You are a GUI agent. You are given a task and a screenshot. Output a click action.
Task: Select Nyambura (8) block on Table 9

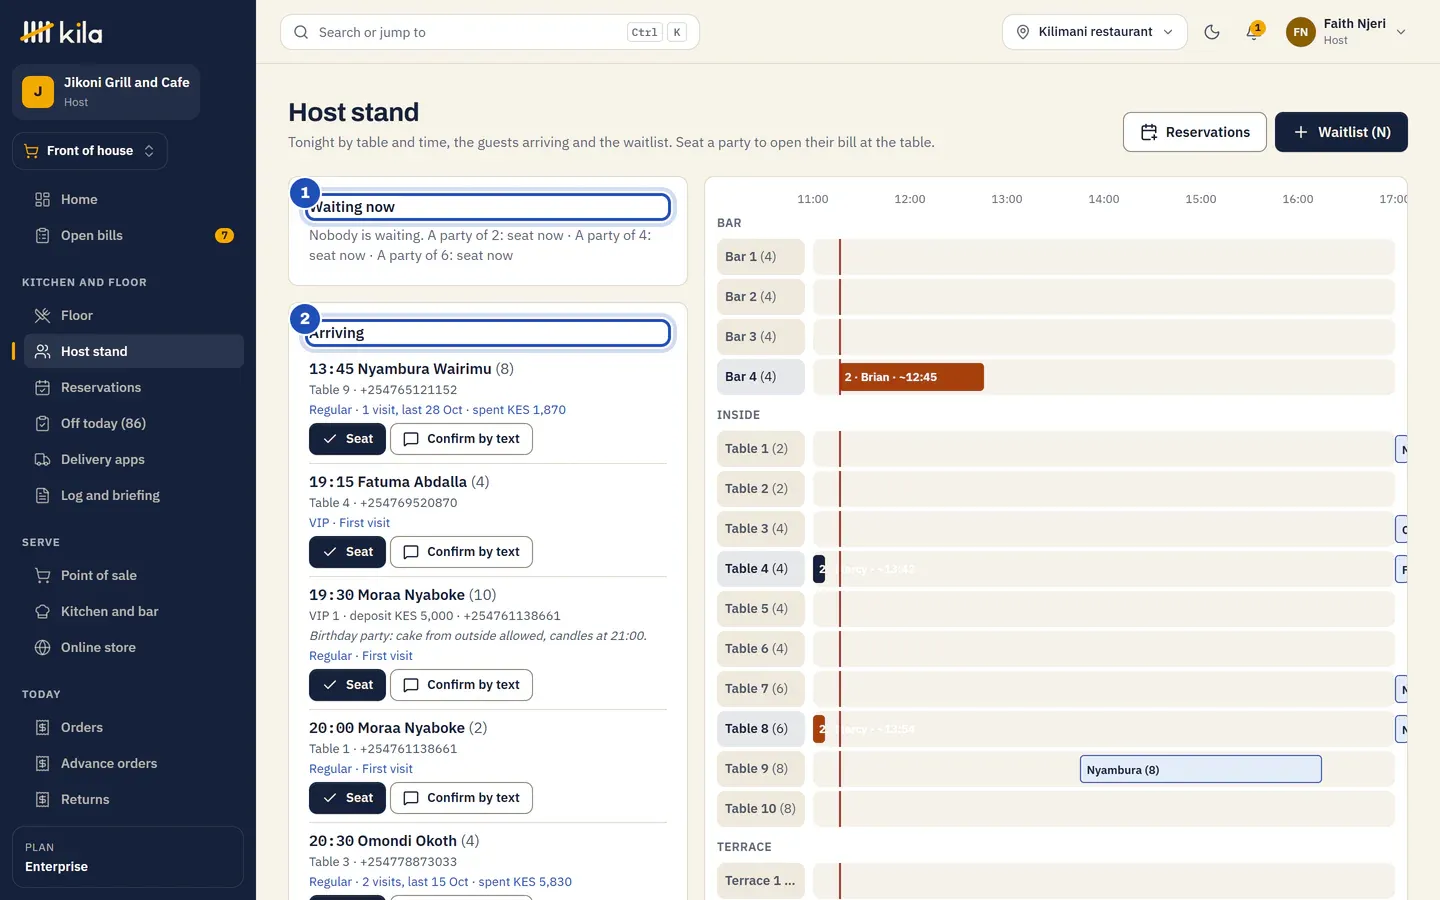pyautogui.click(x=1201, y=769)
